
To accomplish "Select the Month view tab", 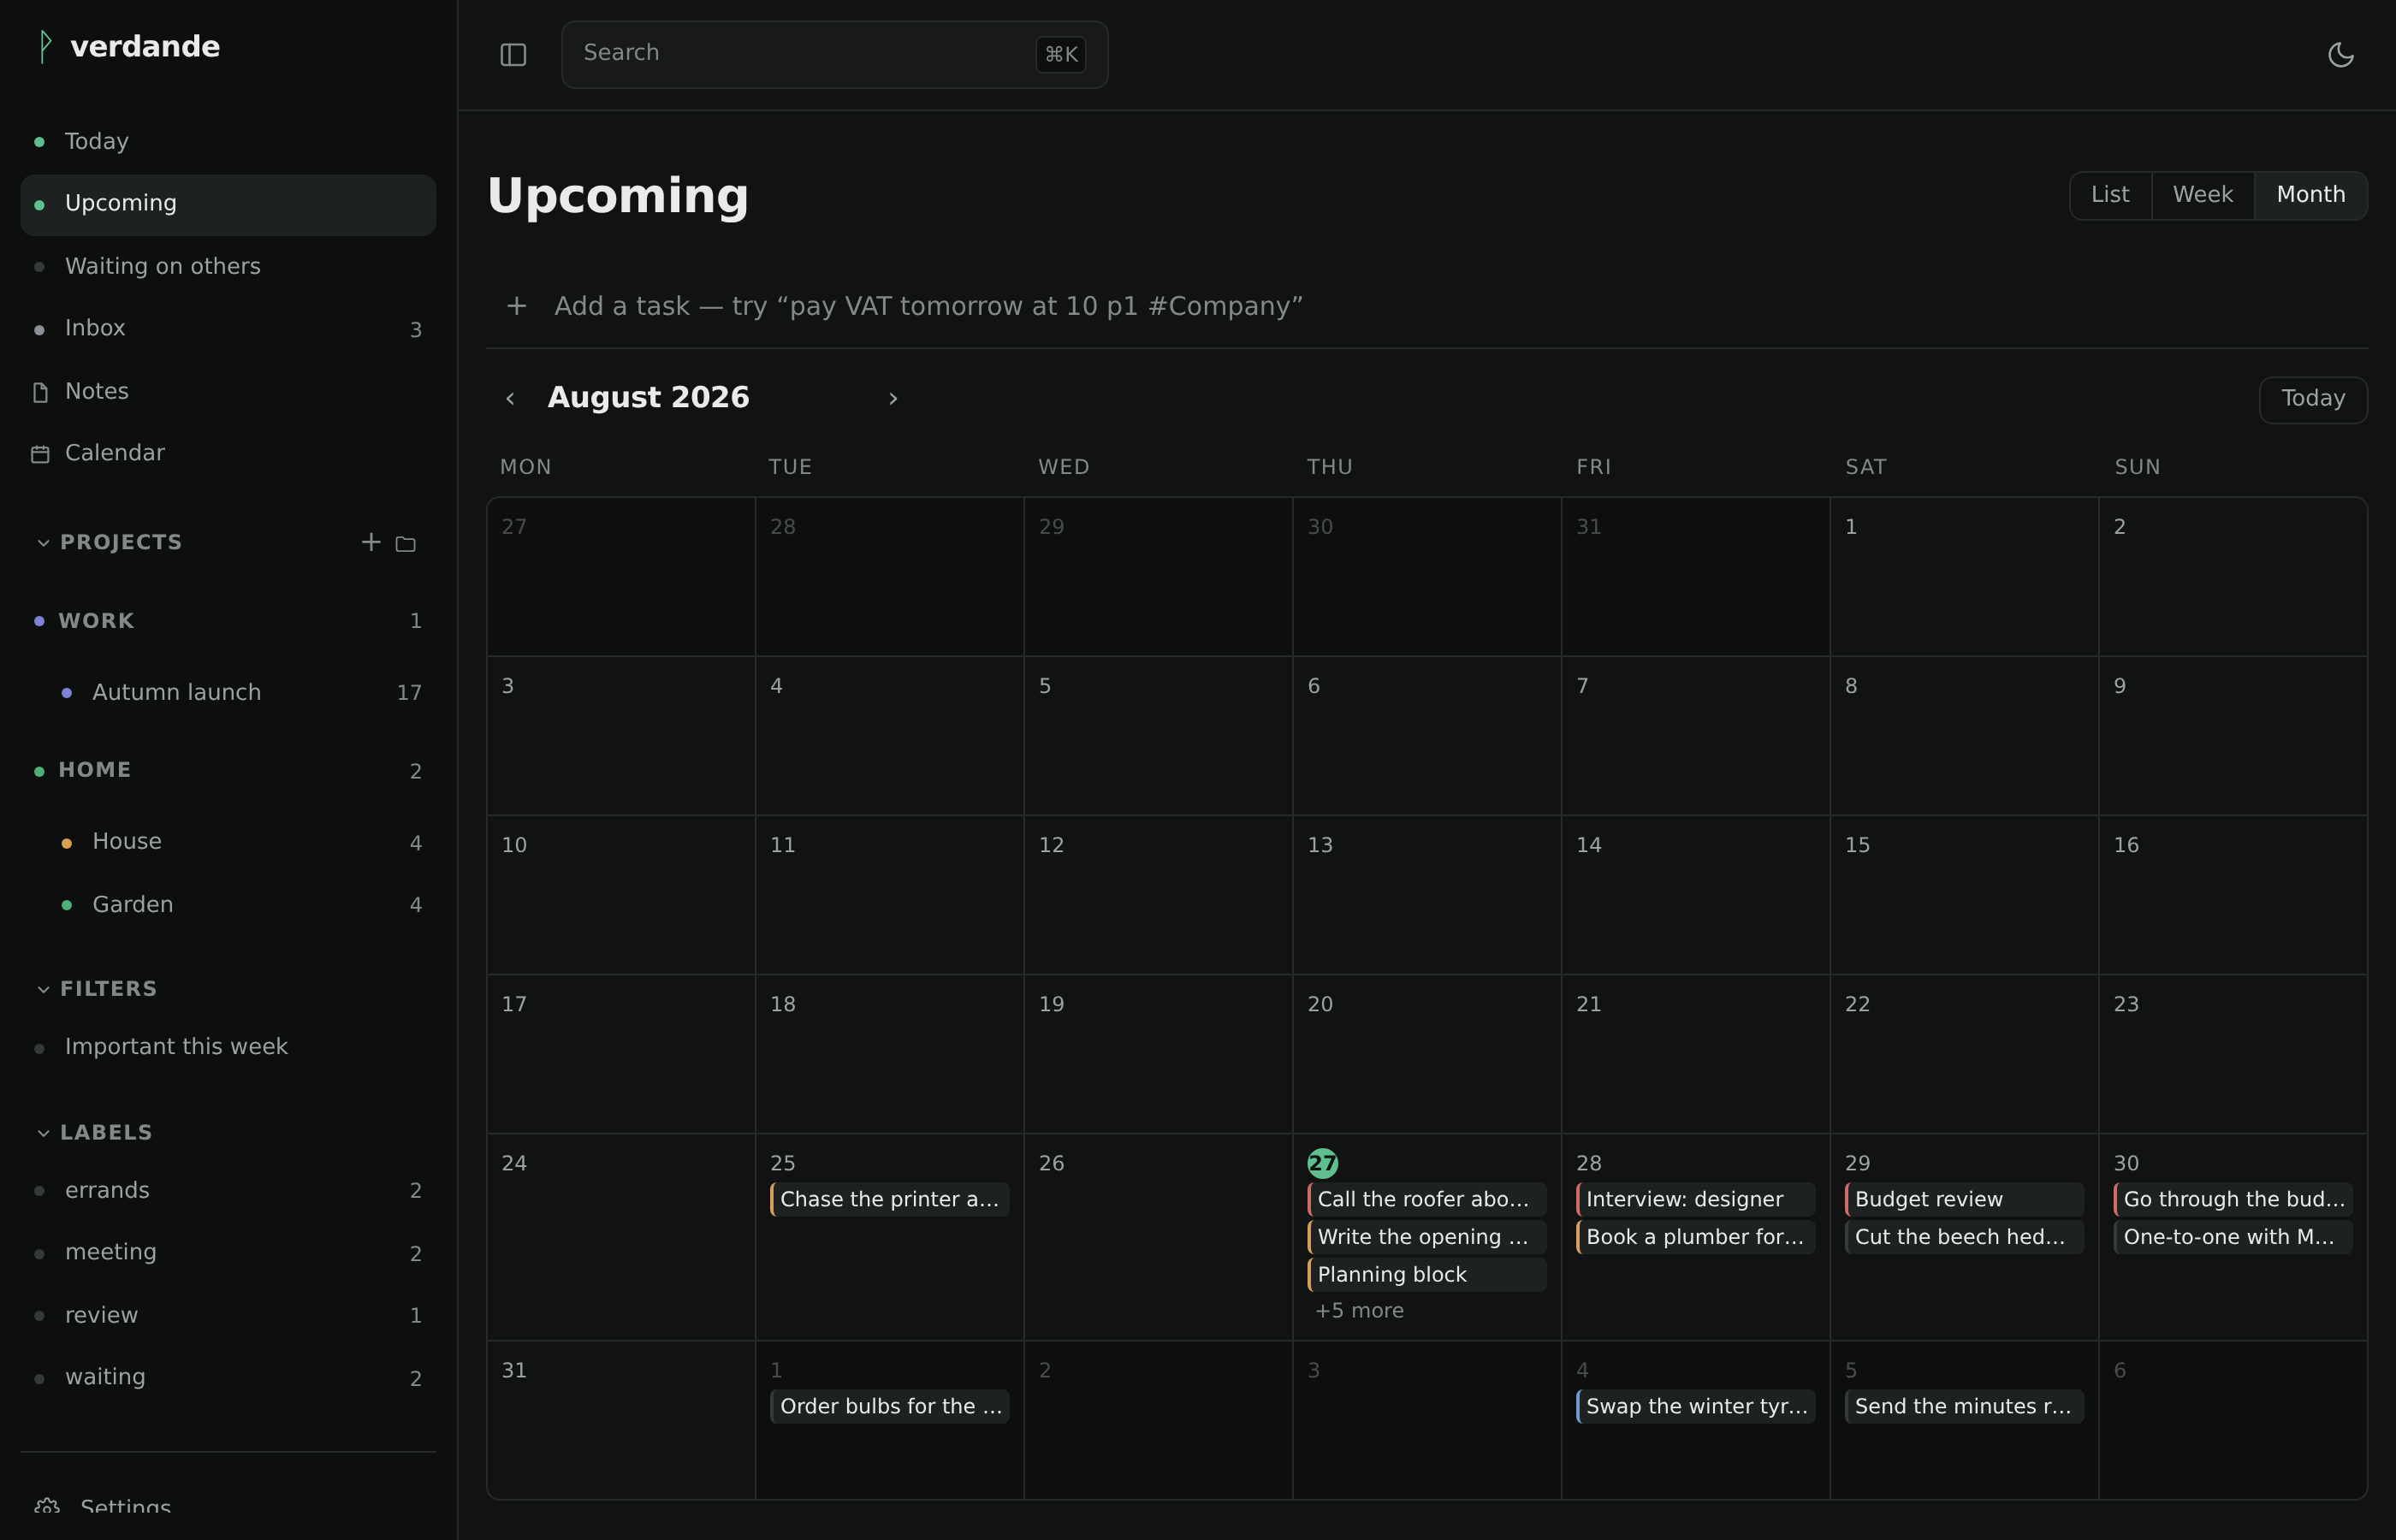I will (2311, 195).
